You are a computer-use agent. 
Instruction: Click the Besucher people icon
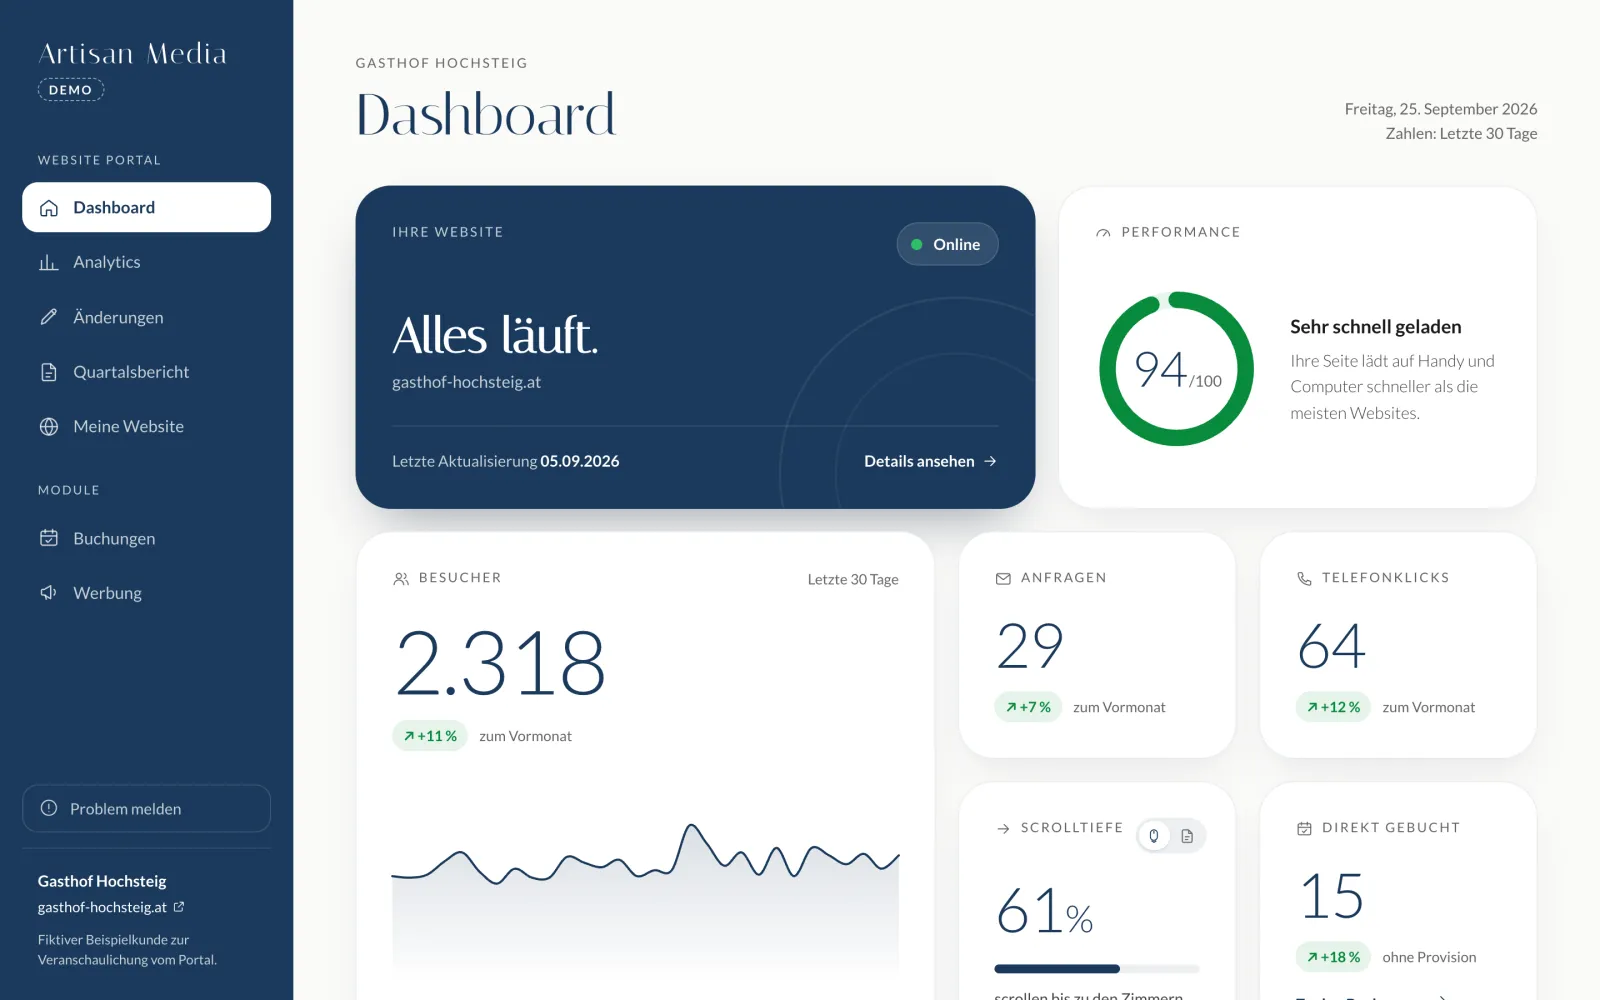click(401, 579)
